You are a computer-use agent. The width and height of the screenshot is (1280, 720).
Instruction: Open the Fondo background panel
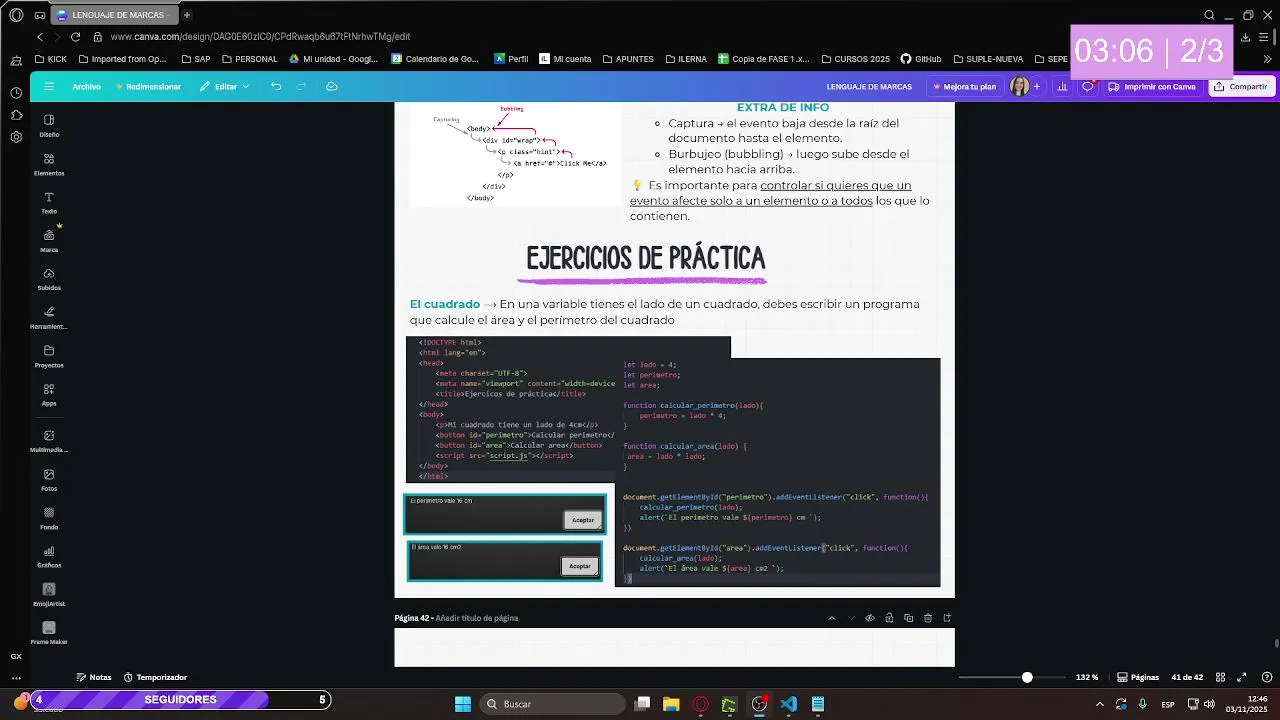pos(49,518)
